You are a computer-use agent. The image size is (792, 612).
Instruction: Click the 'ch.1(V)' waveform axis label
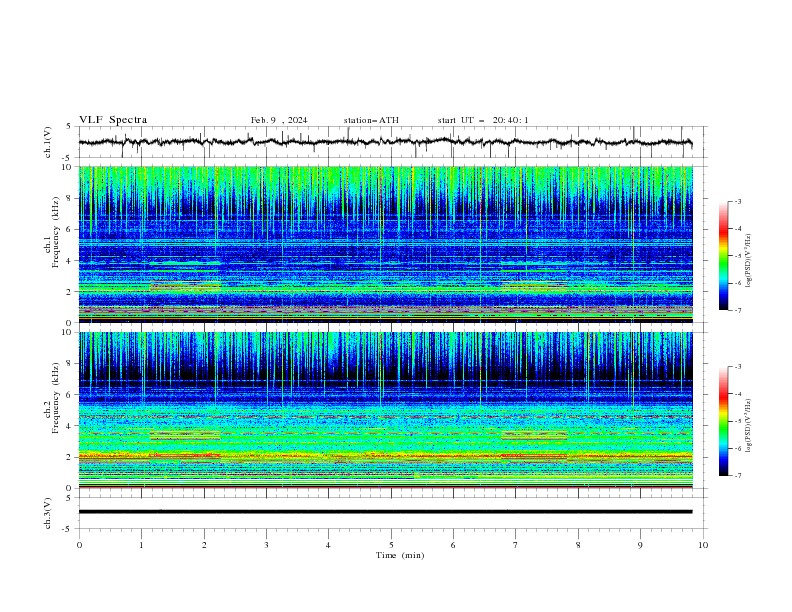tap(48, 142)
